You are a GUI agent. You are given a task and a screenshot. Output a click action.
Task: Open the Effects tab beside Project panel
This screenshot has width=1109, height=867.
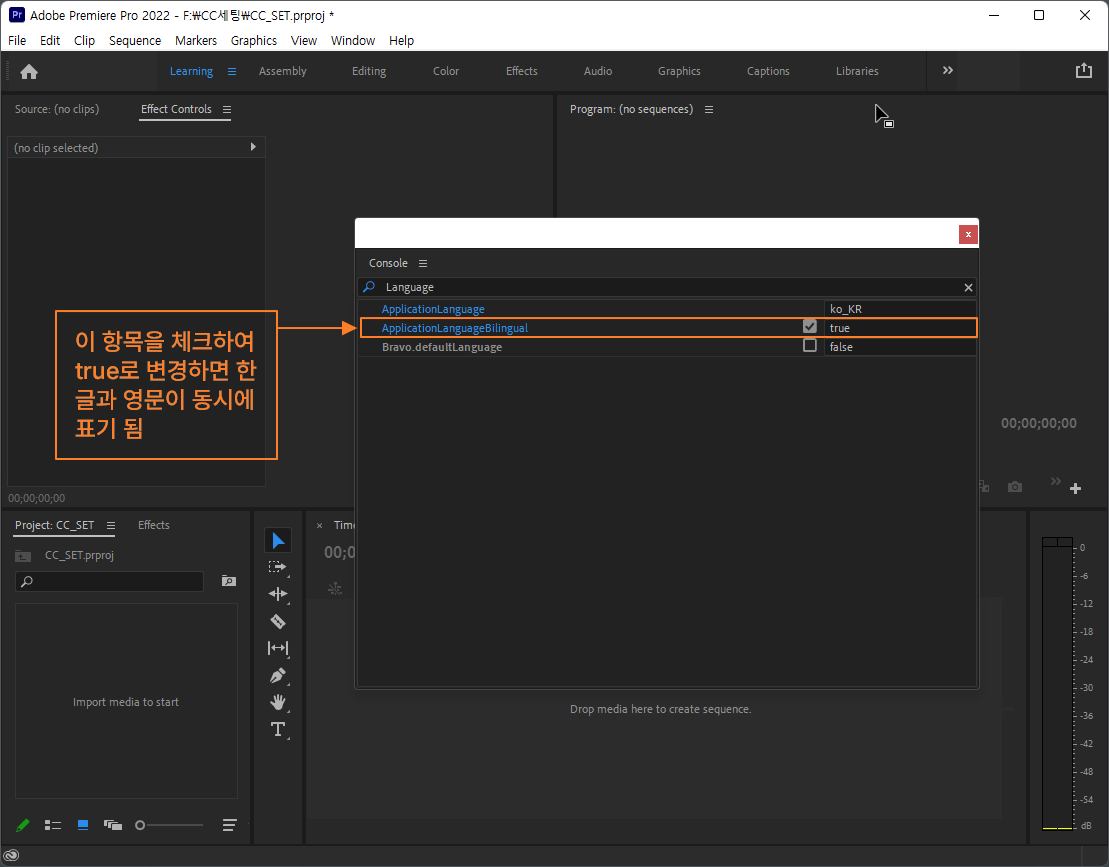153,525
